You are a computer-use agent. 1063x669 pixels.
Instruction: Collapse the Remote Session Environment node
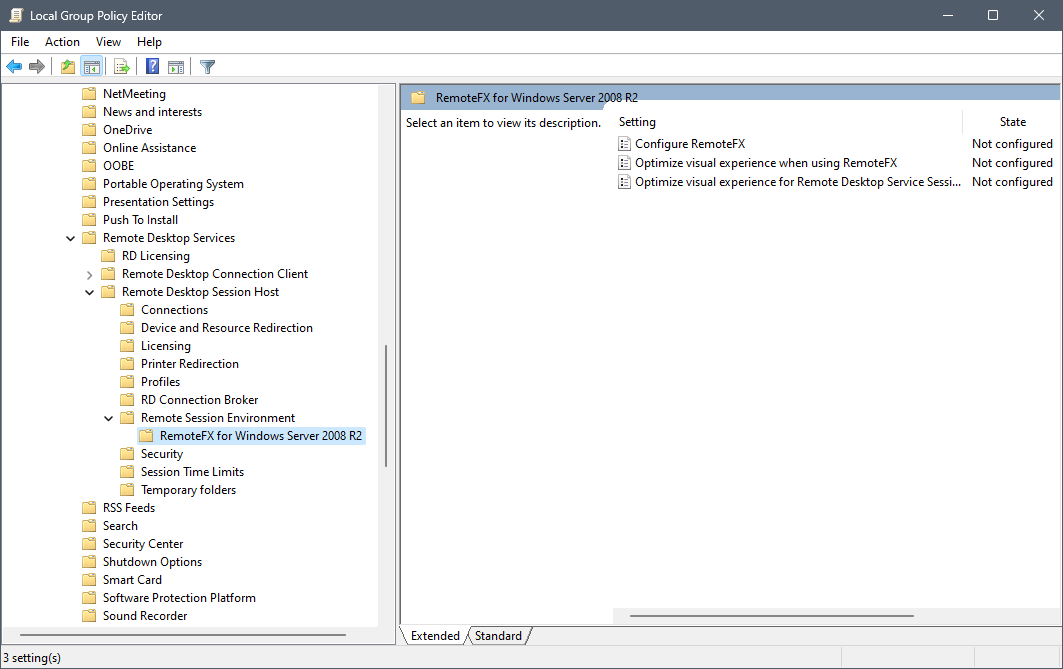pos(108,418)
